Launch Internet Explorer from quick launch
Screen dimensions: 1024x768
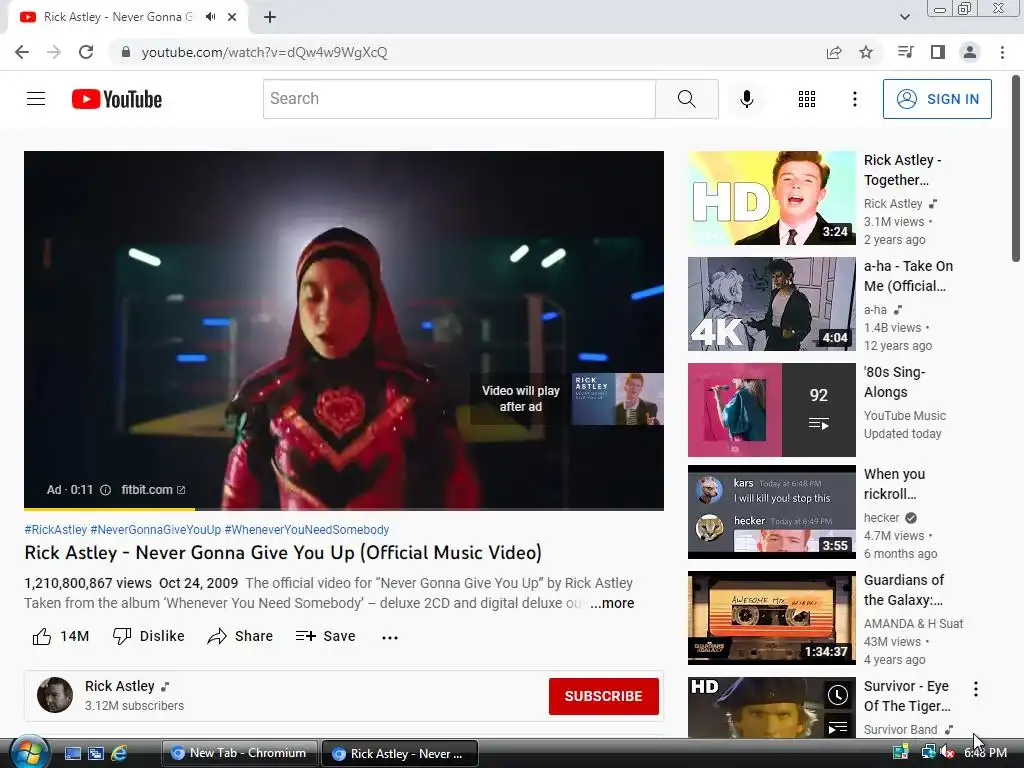pyautogui.click(x=119, y=754)
